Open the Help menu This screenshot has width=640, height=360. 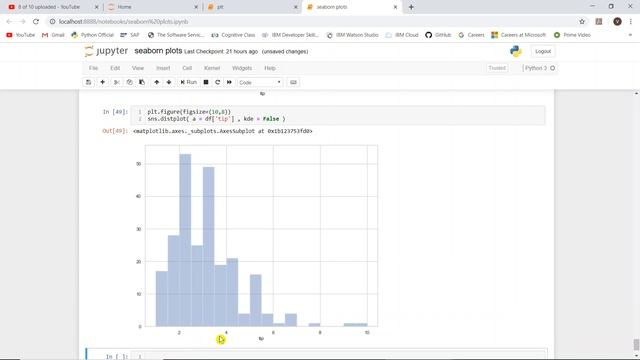pos(270,68)
